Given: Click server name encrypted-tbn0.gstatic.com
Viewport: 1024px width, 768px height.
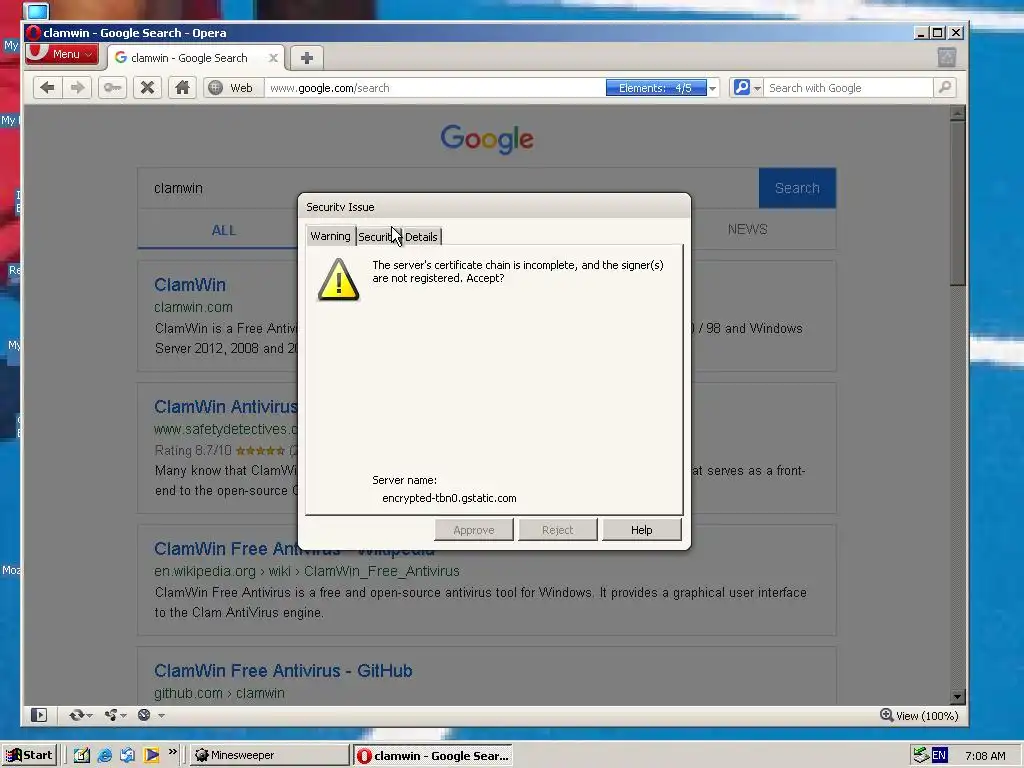Looking at the screenshot, I should tap(449, 498).
